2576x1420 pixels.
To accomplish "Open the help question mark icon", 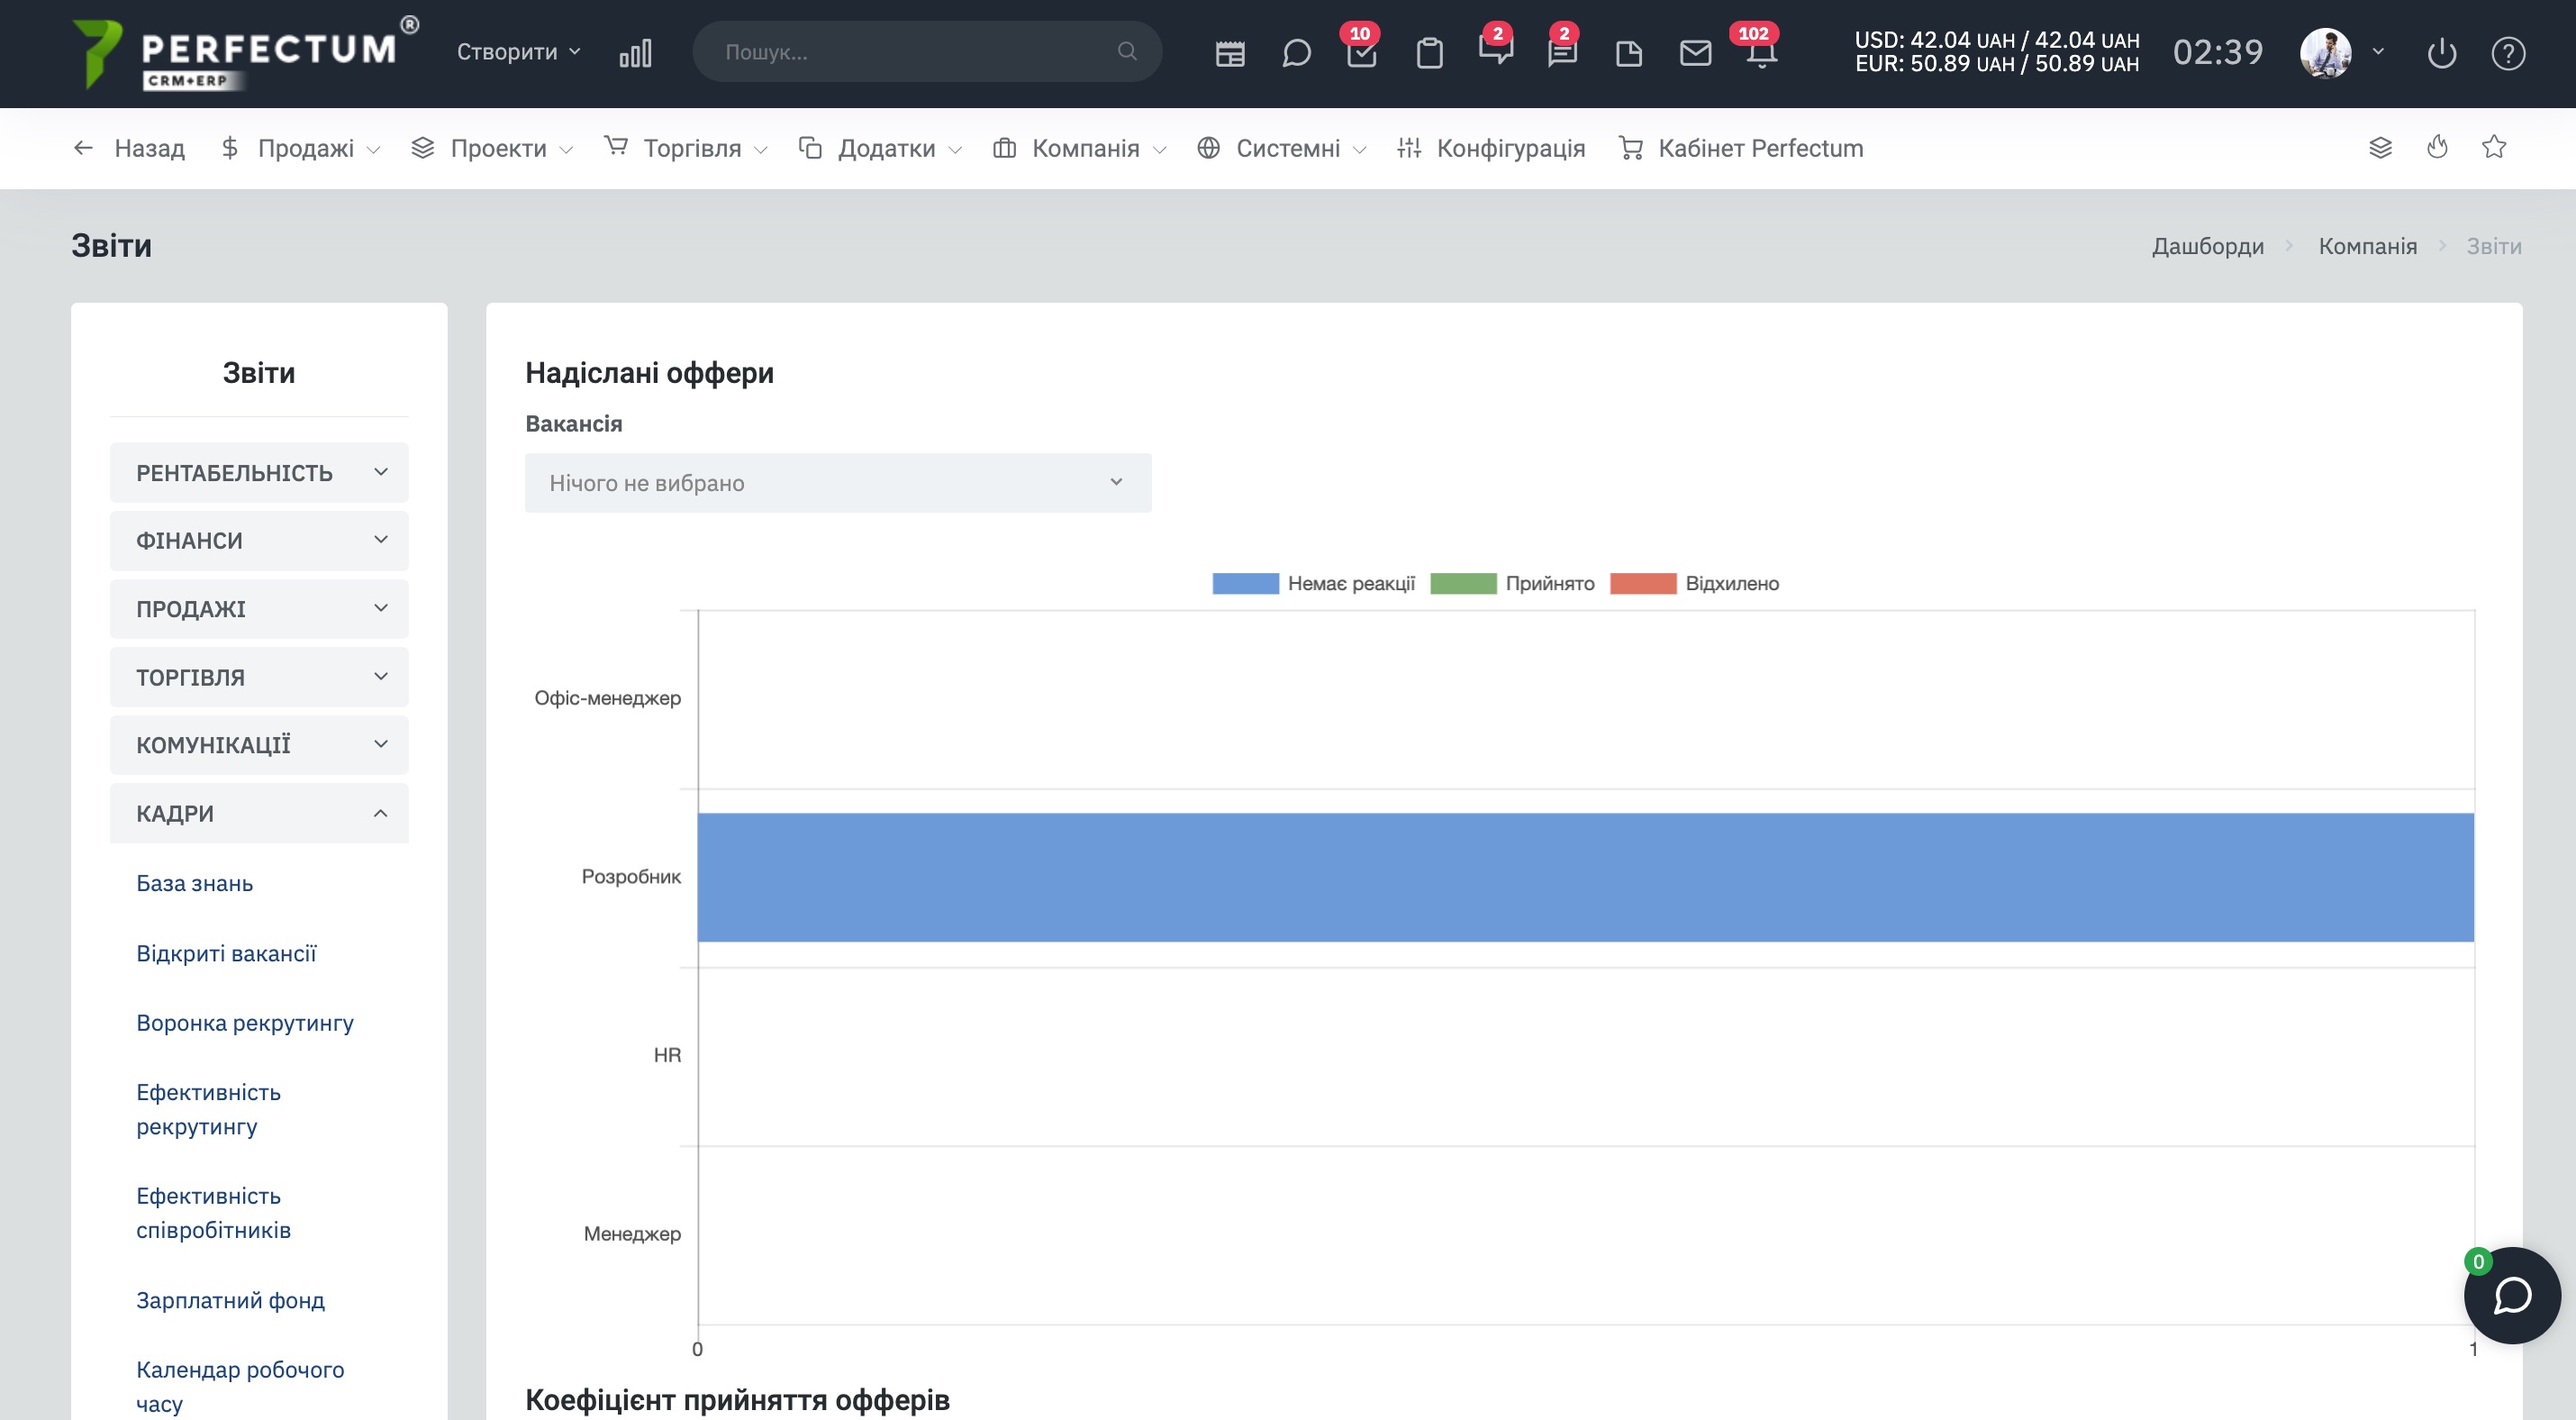I will 2508,53.
